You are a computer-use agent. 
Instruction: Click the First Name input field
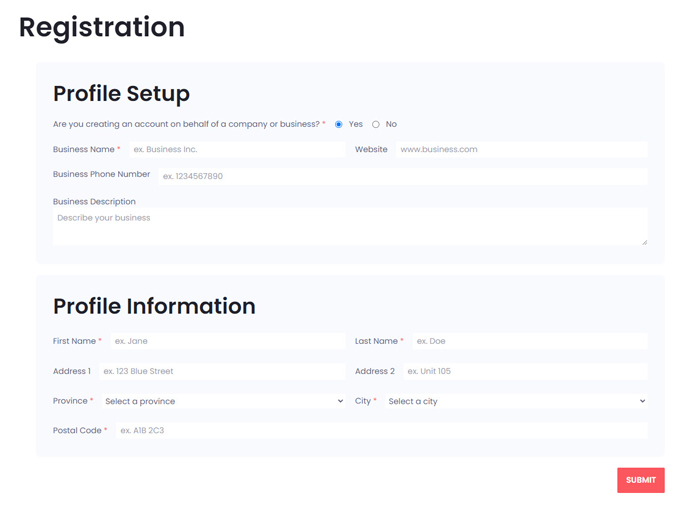(228, 341)
